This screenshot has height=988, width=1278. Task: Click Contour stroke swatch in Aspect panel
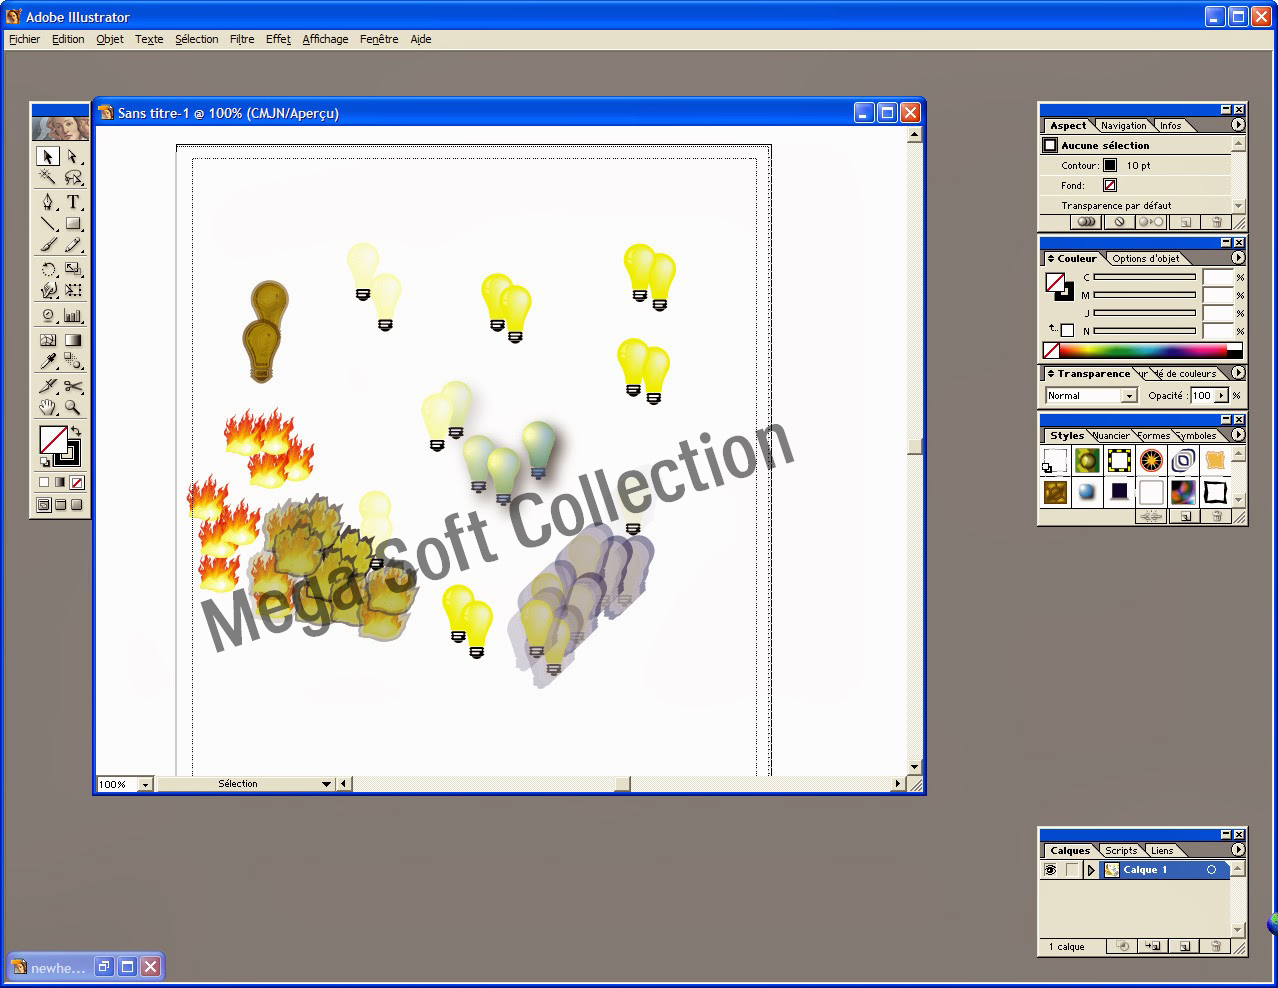click(1110, 165)
